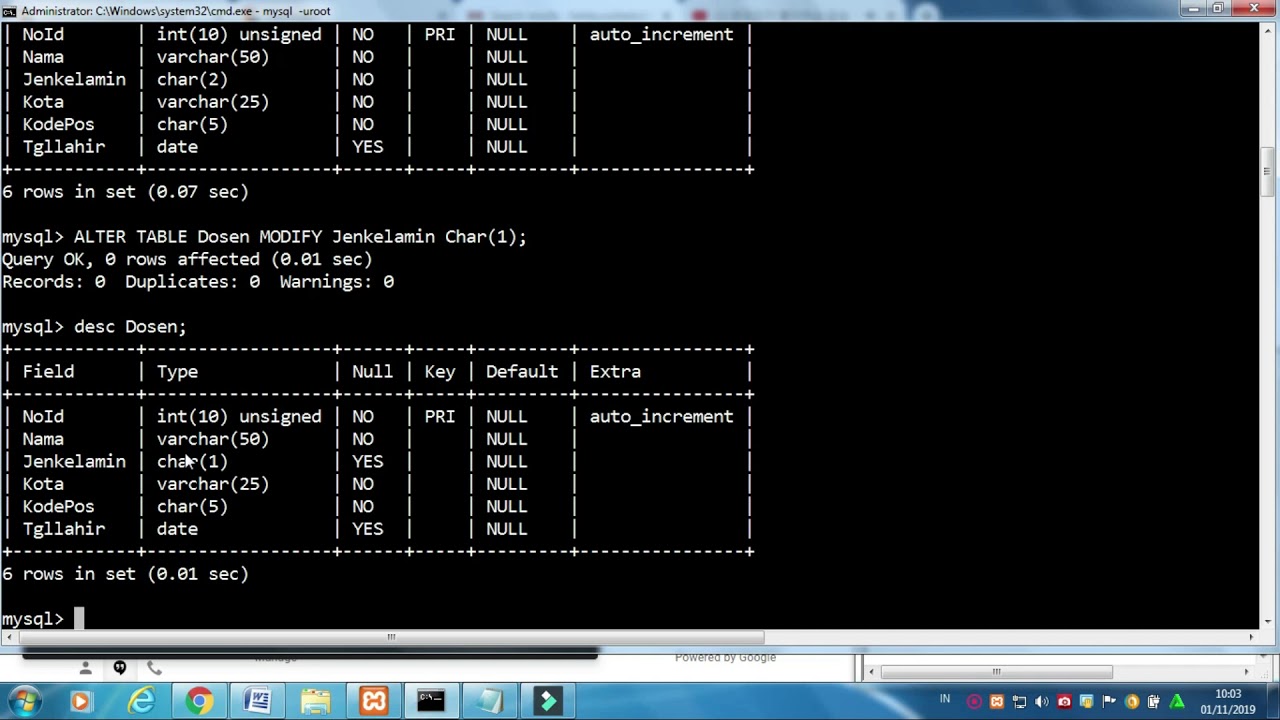Viewport: 1280px width, 720px height.
Task: Click the Hangouts chat bubble icon in background window
Action: [x=119, y=667]
